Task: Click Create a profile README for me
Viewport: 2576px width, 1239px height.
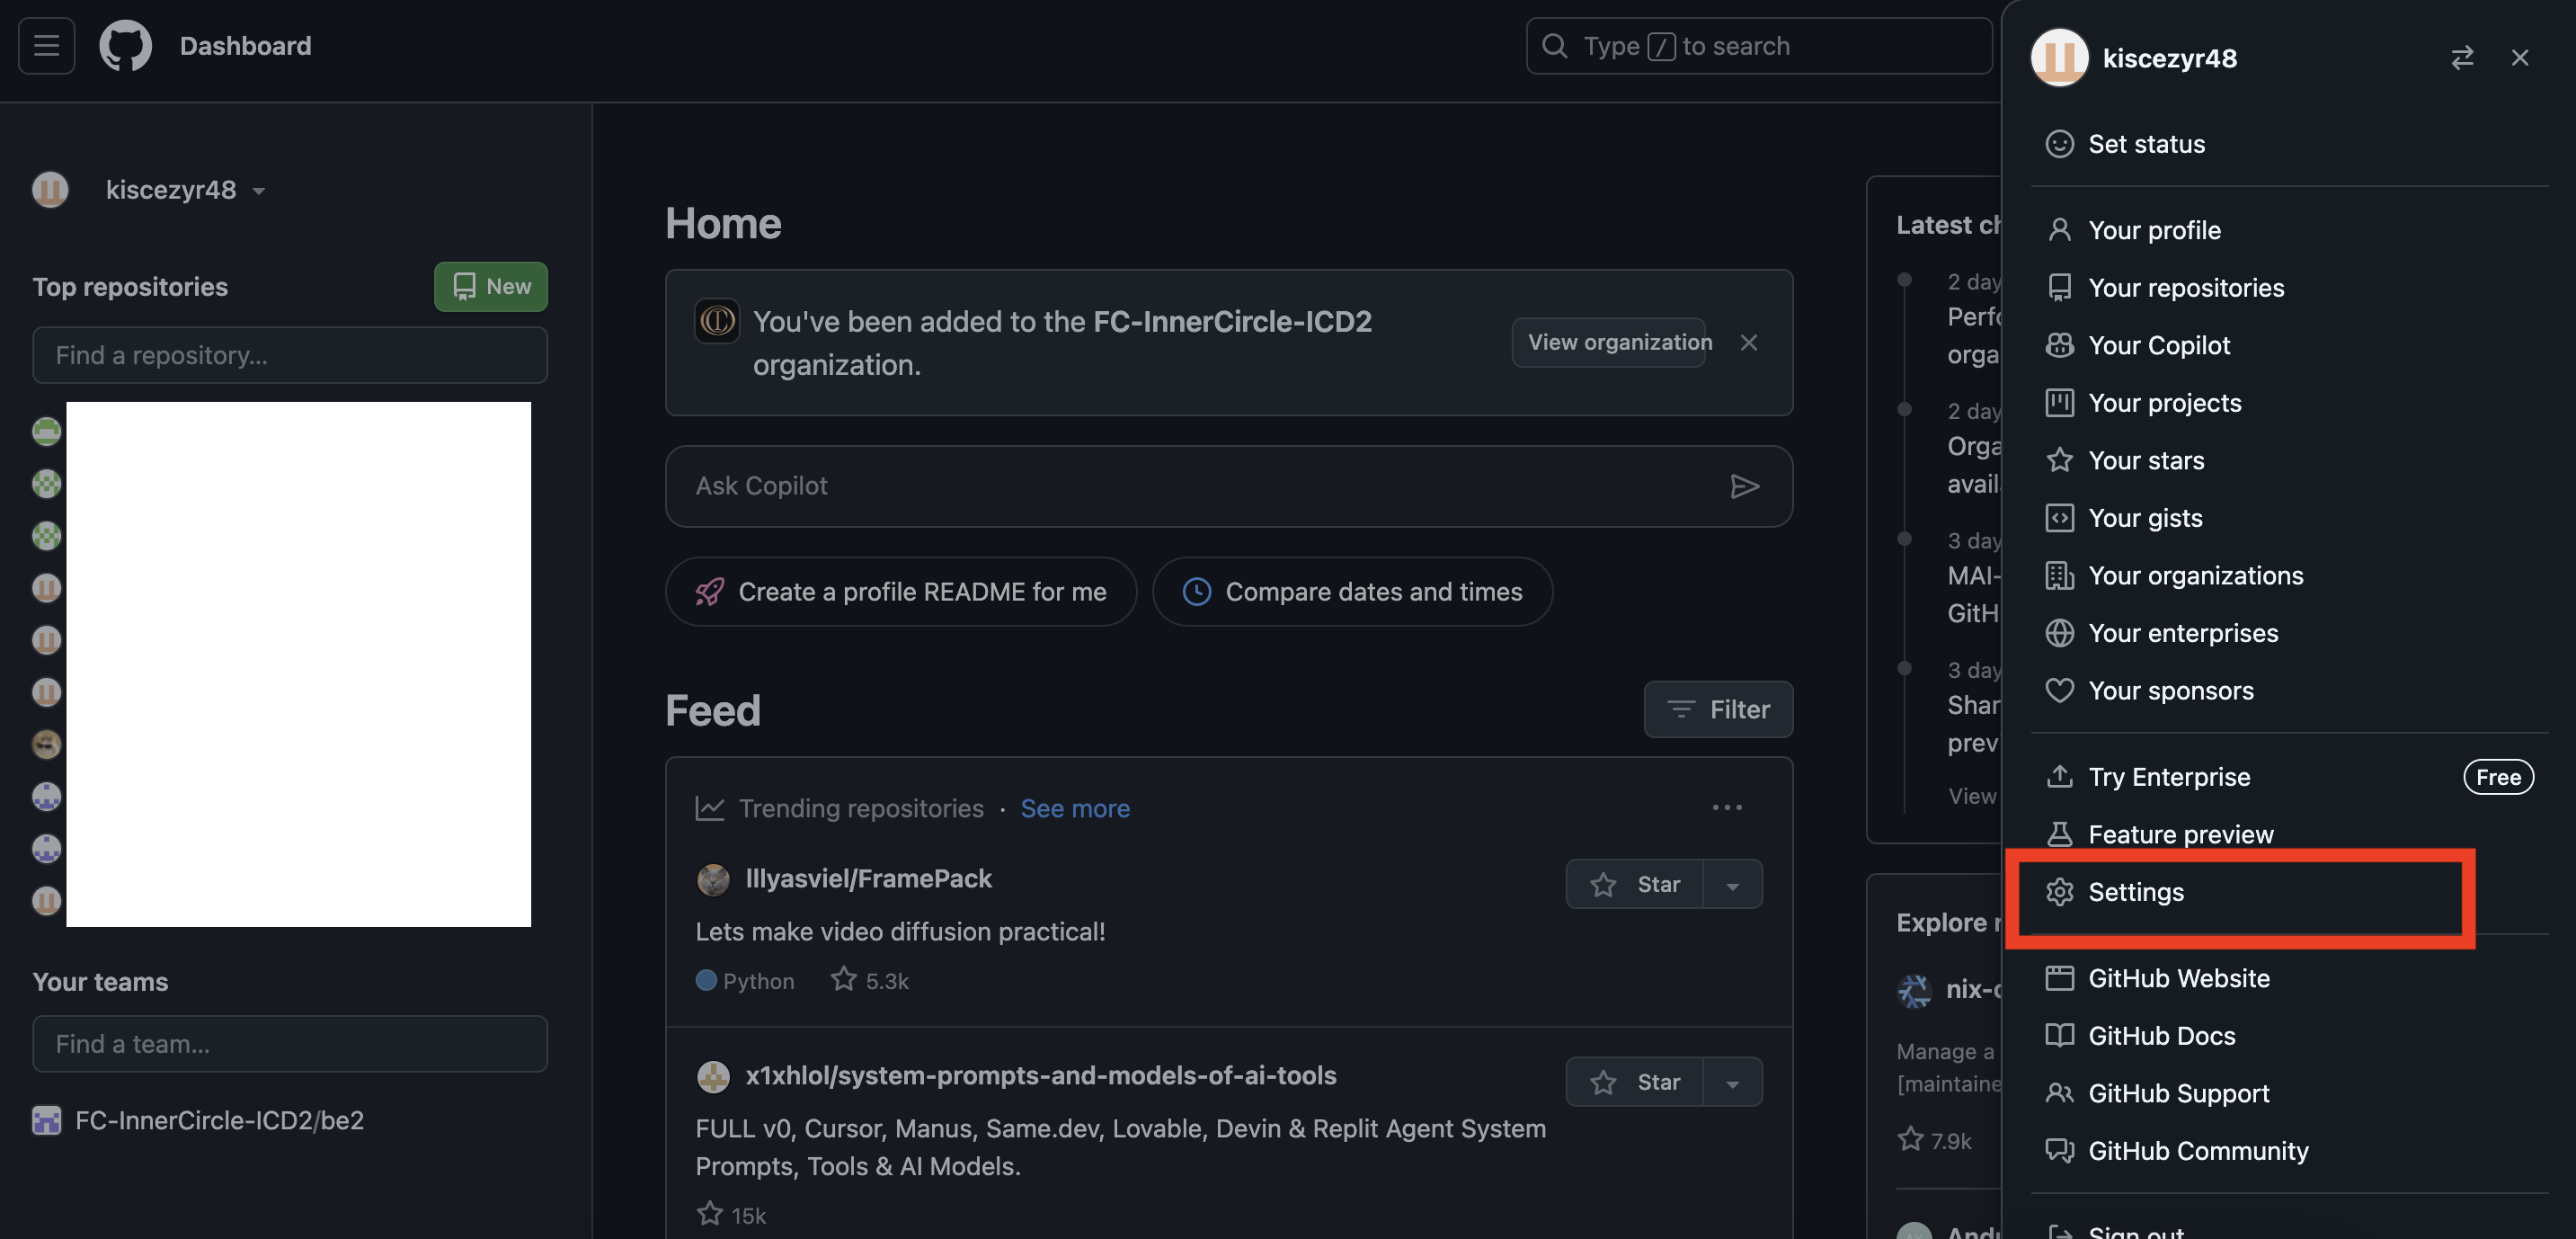Action: point(900,592)
